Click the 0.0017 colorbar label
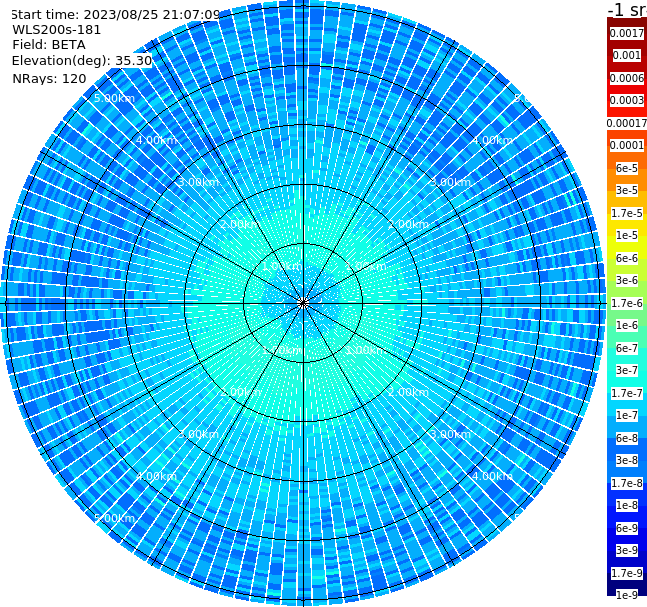This screenshot has height=607, width=647. tap(627, 33)
